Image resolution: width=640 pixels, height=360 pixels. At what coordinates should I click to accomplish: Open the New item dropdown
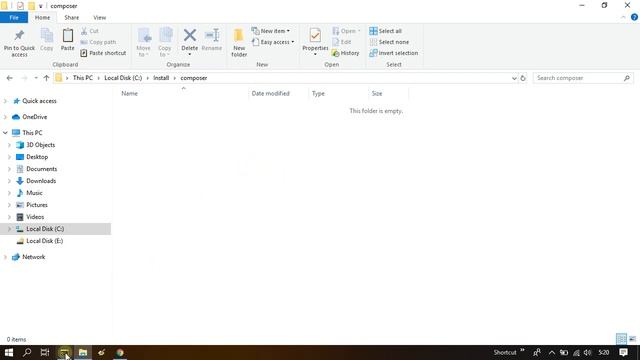271,31
